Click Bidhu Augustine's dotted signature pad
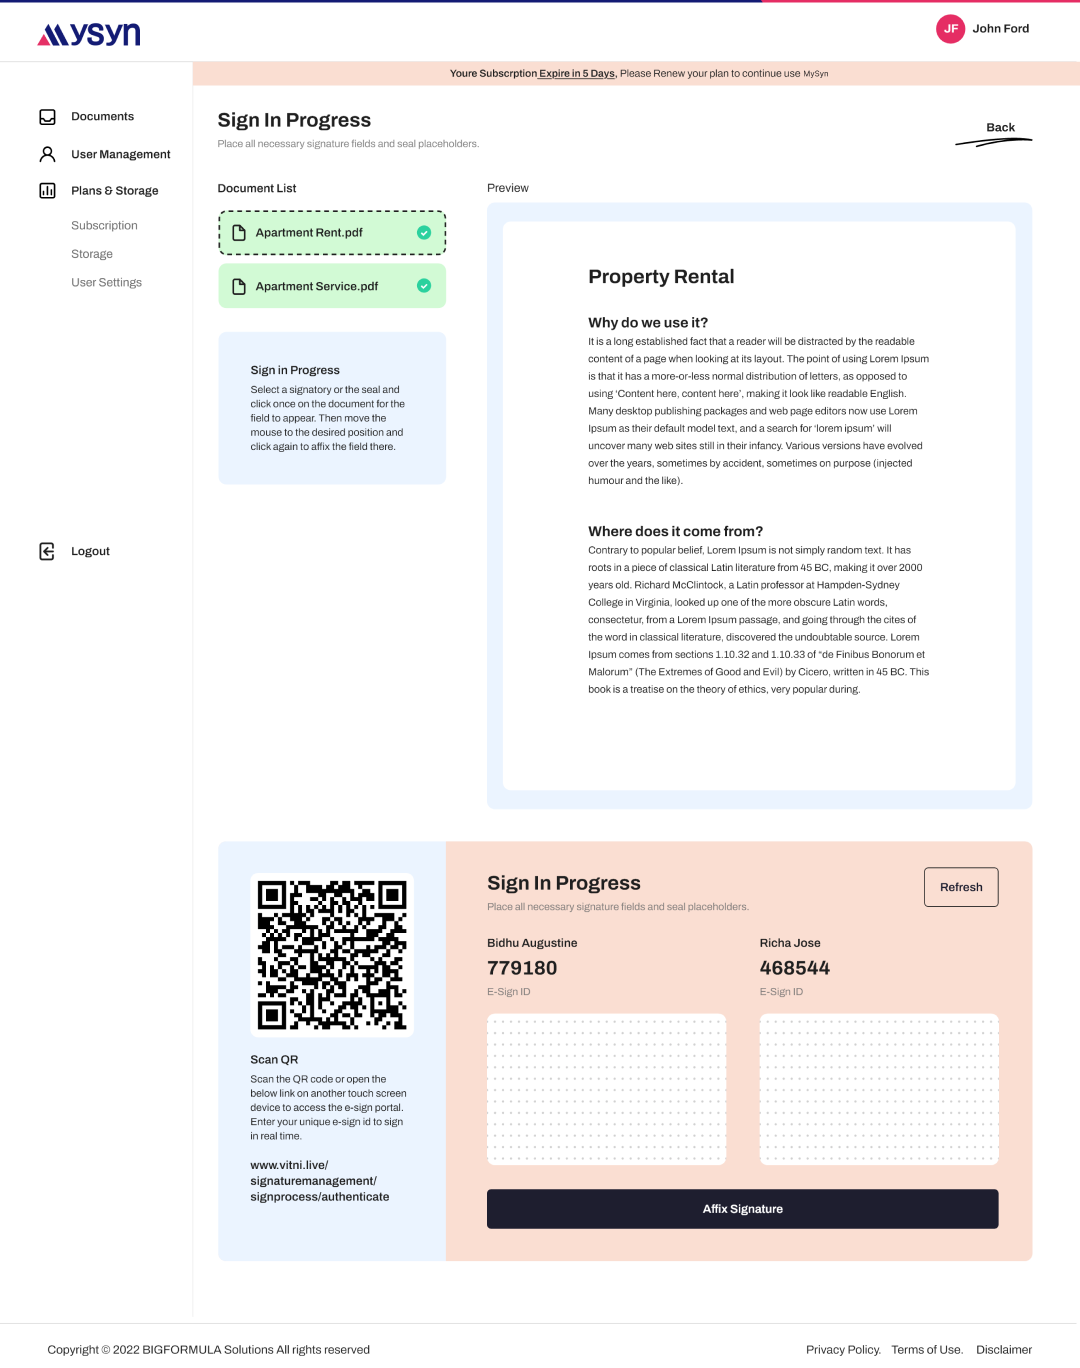Viewport: 1080px width, 1368px height. 606,1089
